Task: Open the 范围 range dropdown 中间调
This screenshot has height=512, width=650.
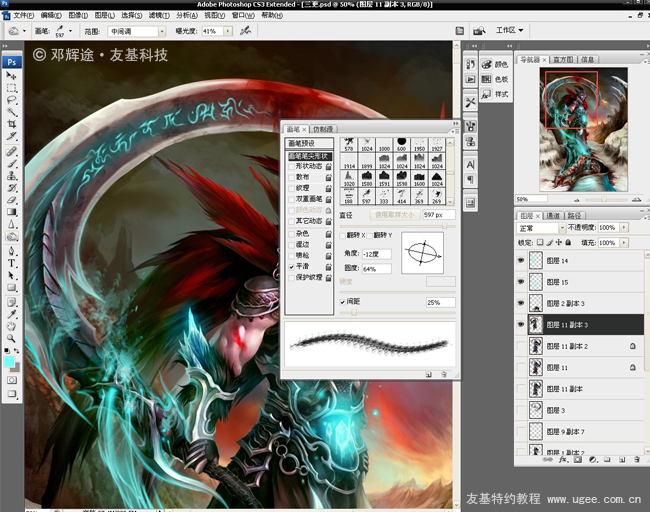Action: pos(136,31)
